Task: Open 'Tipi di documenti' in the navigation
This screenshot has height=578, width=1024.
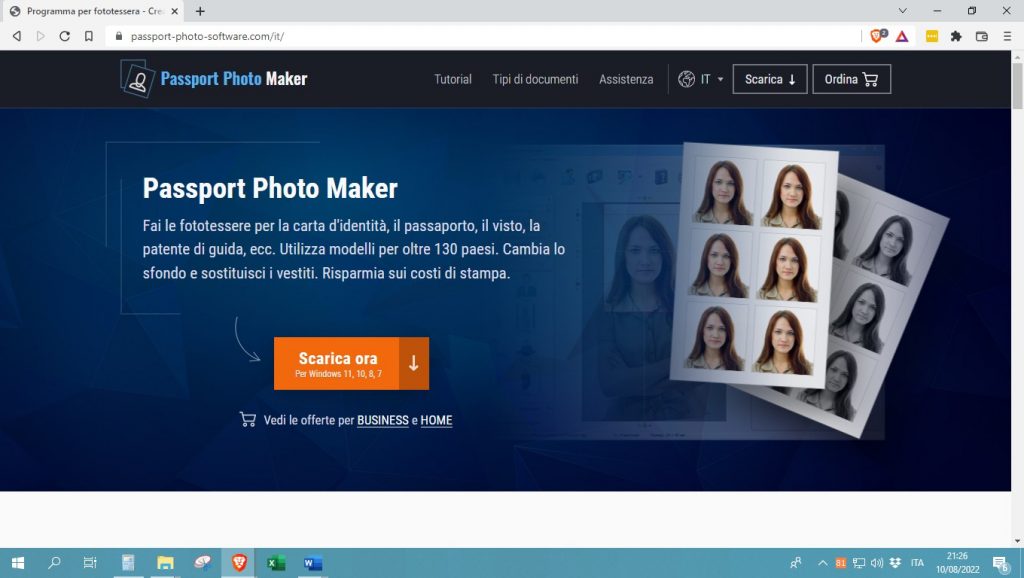Action: pos(534,79)
